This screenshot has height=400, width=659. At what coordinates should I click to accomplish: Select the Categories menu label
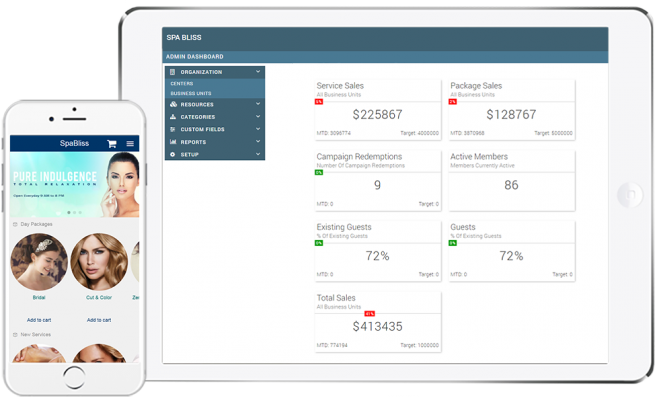[x=198, y=117]
